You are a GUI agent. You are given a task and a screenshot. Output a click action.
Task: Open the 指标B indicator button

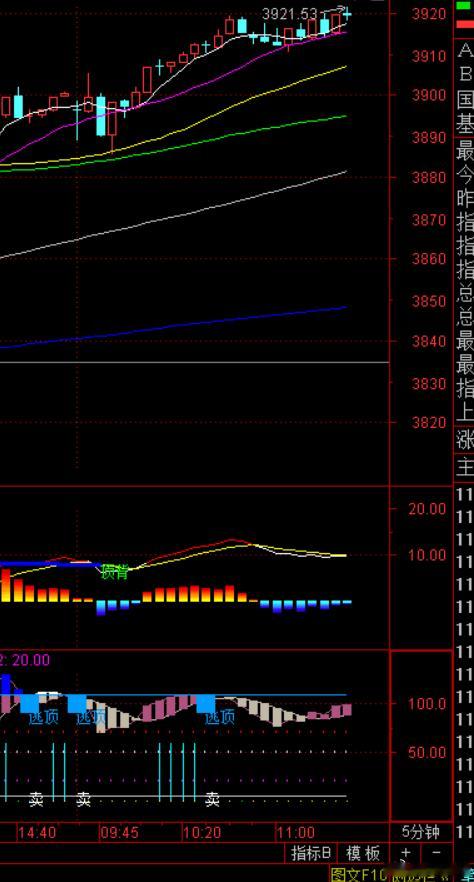(x=312, y=853)
